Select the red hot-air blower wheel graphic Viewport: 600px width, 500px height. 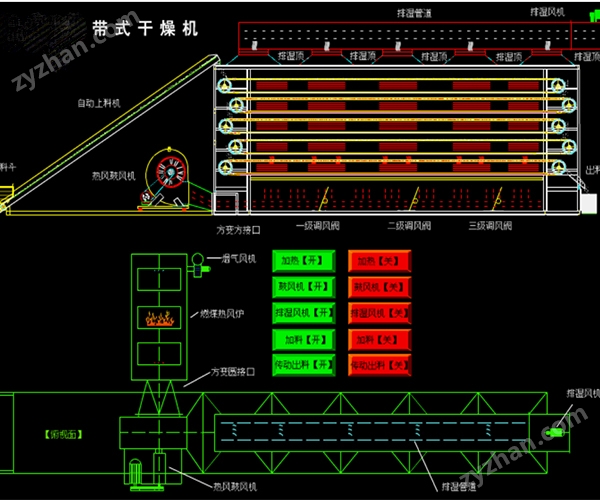(x=171, y=172)
